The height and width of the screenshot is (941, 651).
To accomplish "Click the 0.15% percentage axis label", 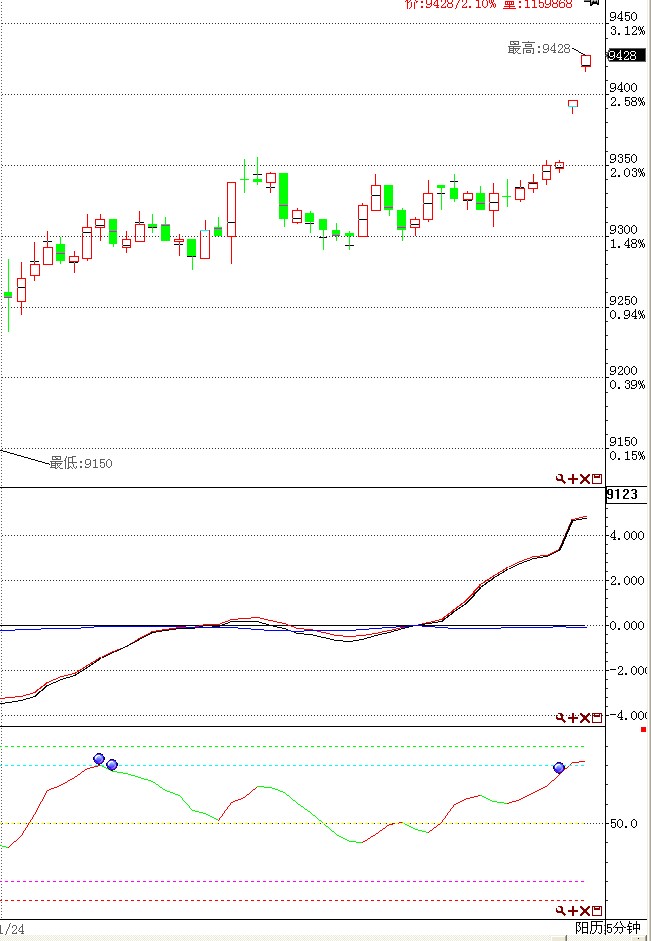I will pyautogui.click(x=628, y=456).
